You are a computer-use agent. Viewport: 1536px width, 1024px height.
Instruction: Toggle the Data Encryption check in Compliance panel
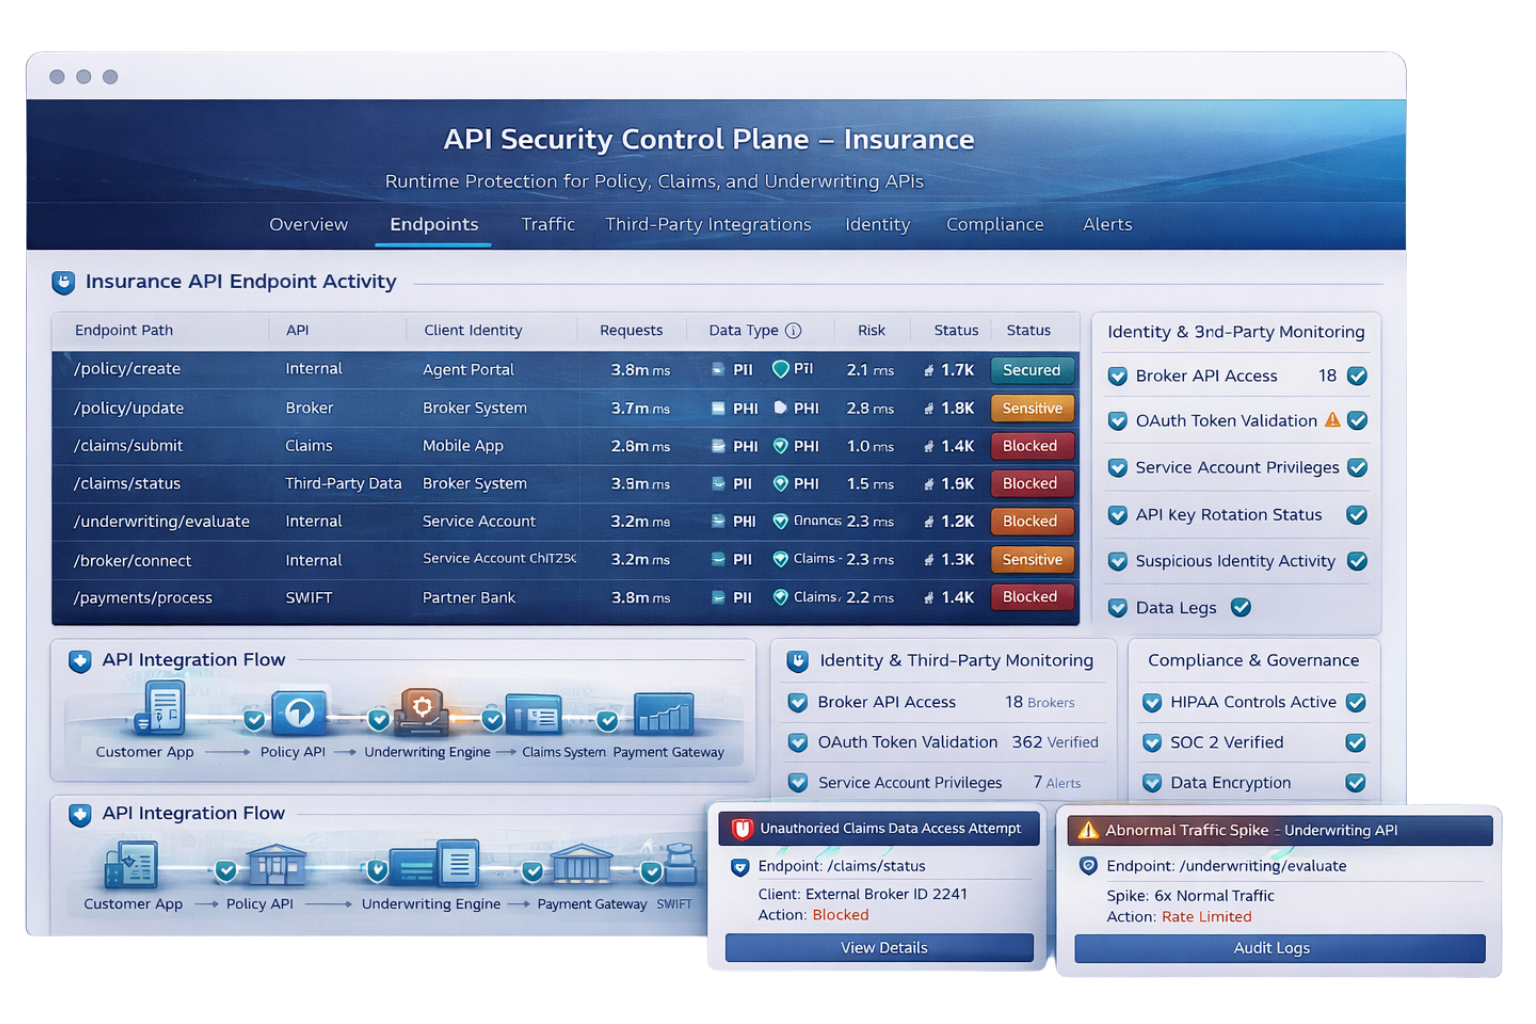(1357, 783)
